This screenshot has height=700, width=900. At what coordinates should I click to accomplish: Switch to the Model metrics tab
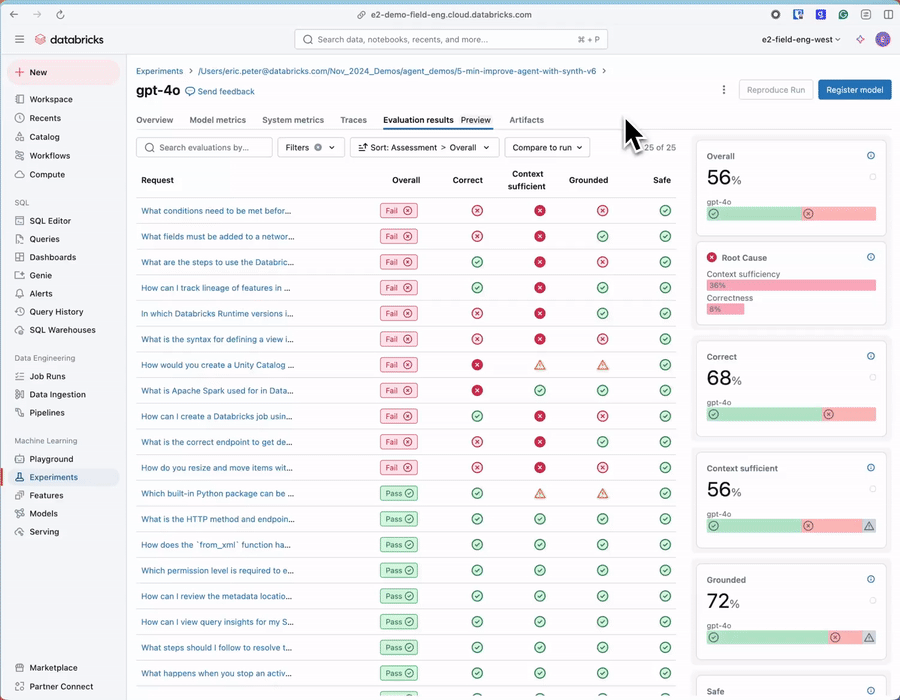217,120
